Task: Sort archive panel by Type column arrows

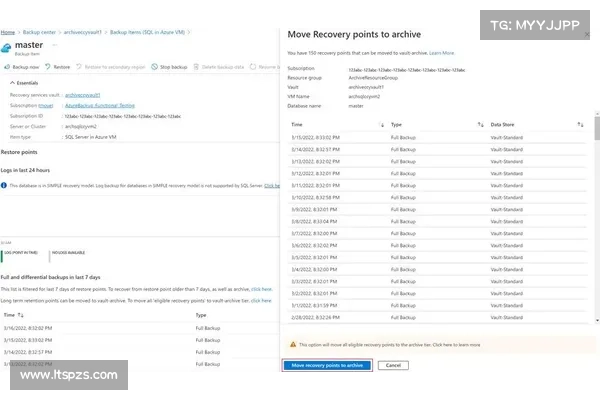Action: pos(481,125)
